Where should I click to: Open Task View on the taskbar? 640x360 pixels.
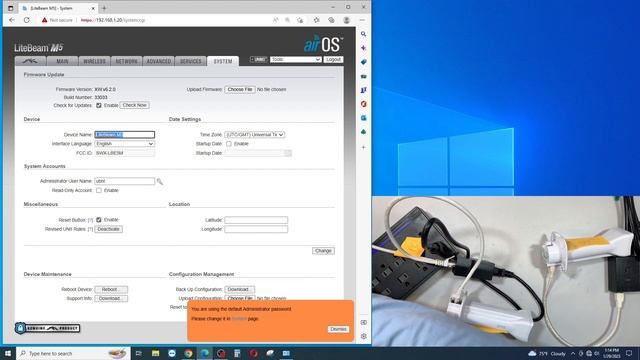tap(138, 353)
